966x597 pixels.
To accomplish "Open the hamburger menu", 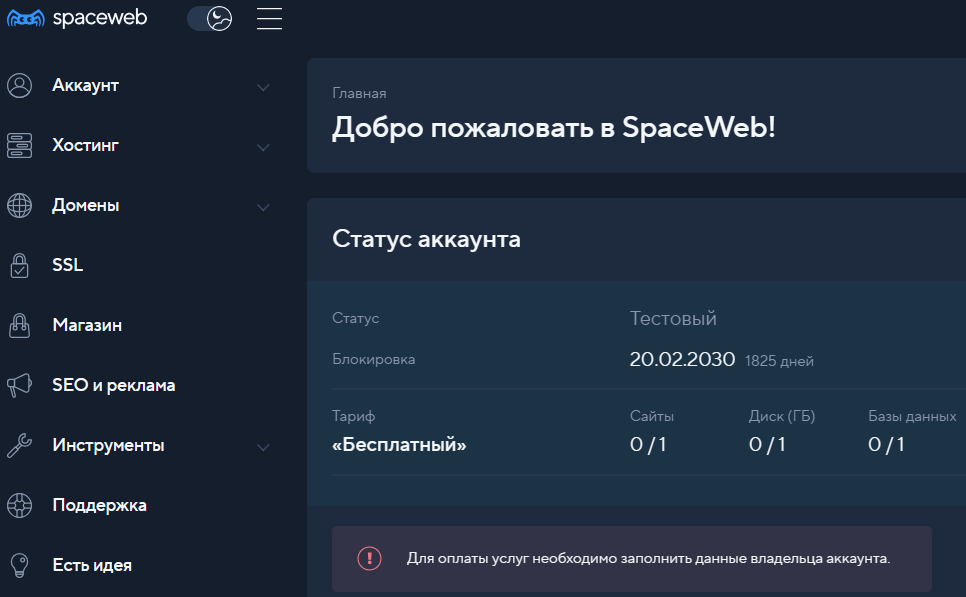I will [x=269, y=17].
